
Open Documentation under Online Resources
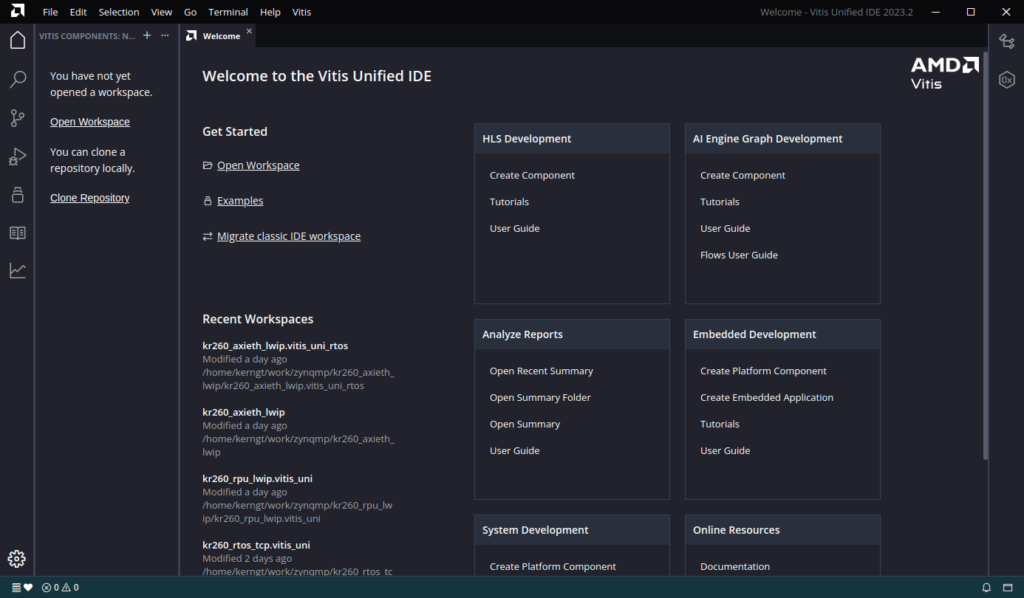735,567
